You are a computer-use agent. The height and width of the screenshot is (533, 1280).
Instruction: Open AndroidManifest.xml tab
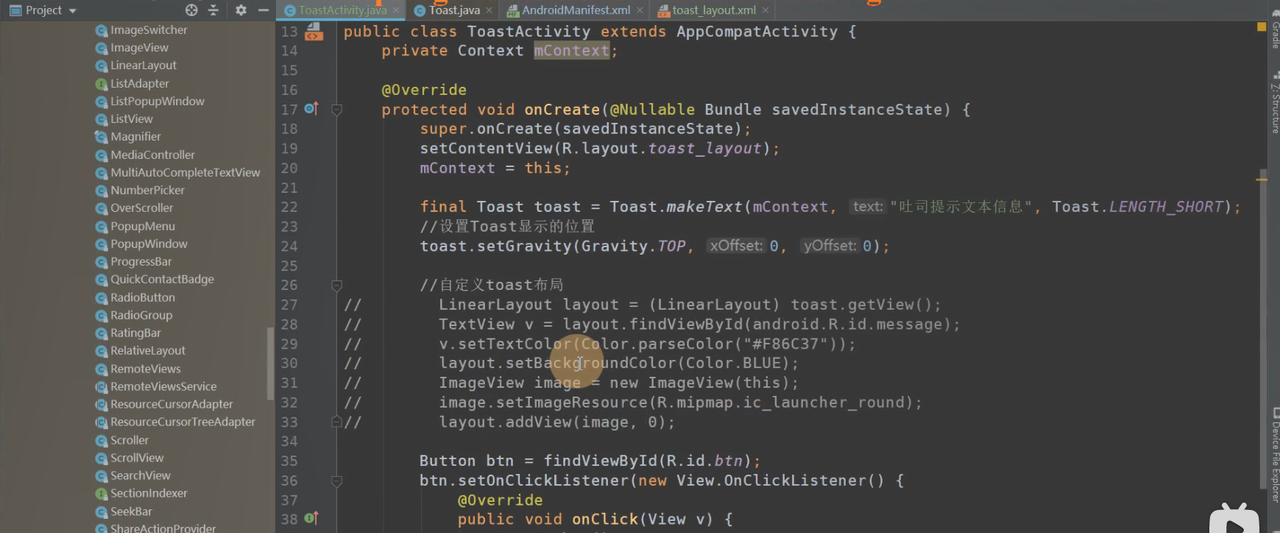tap(576, 10)
